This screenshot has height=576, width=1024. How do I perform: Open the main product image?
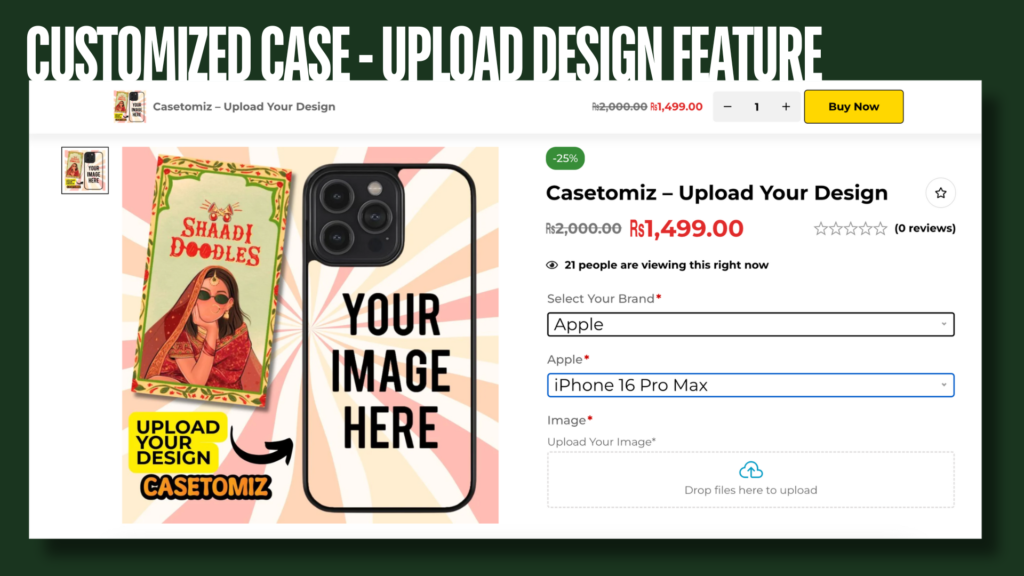pos(310,335)
